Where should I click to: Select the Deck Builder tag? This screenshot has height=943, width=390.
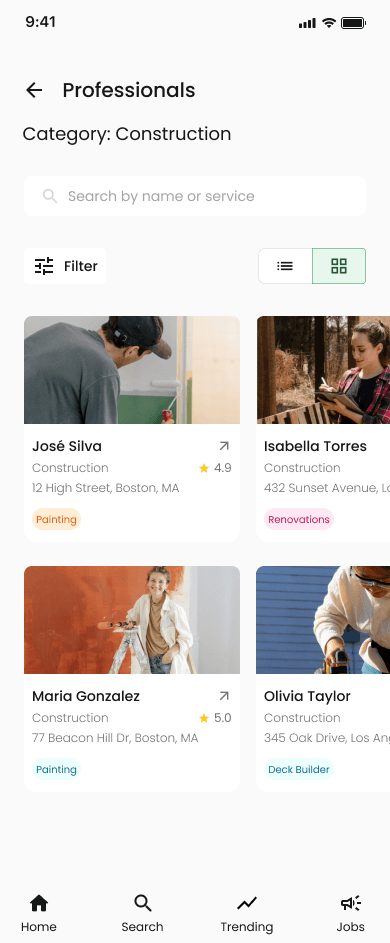pos(299,770)
